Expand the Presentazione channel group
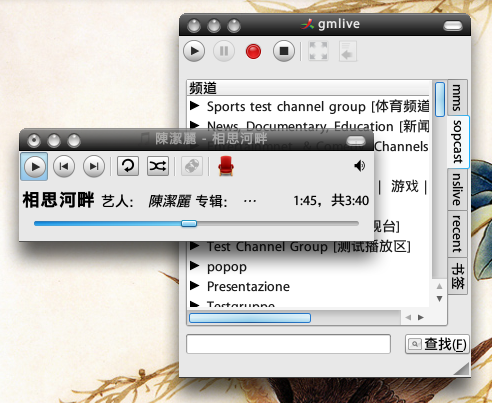This screenshot has width=492, height=403. click(x=194, y=286)
